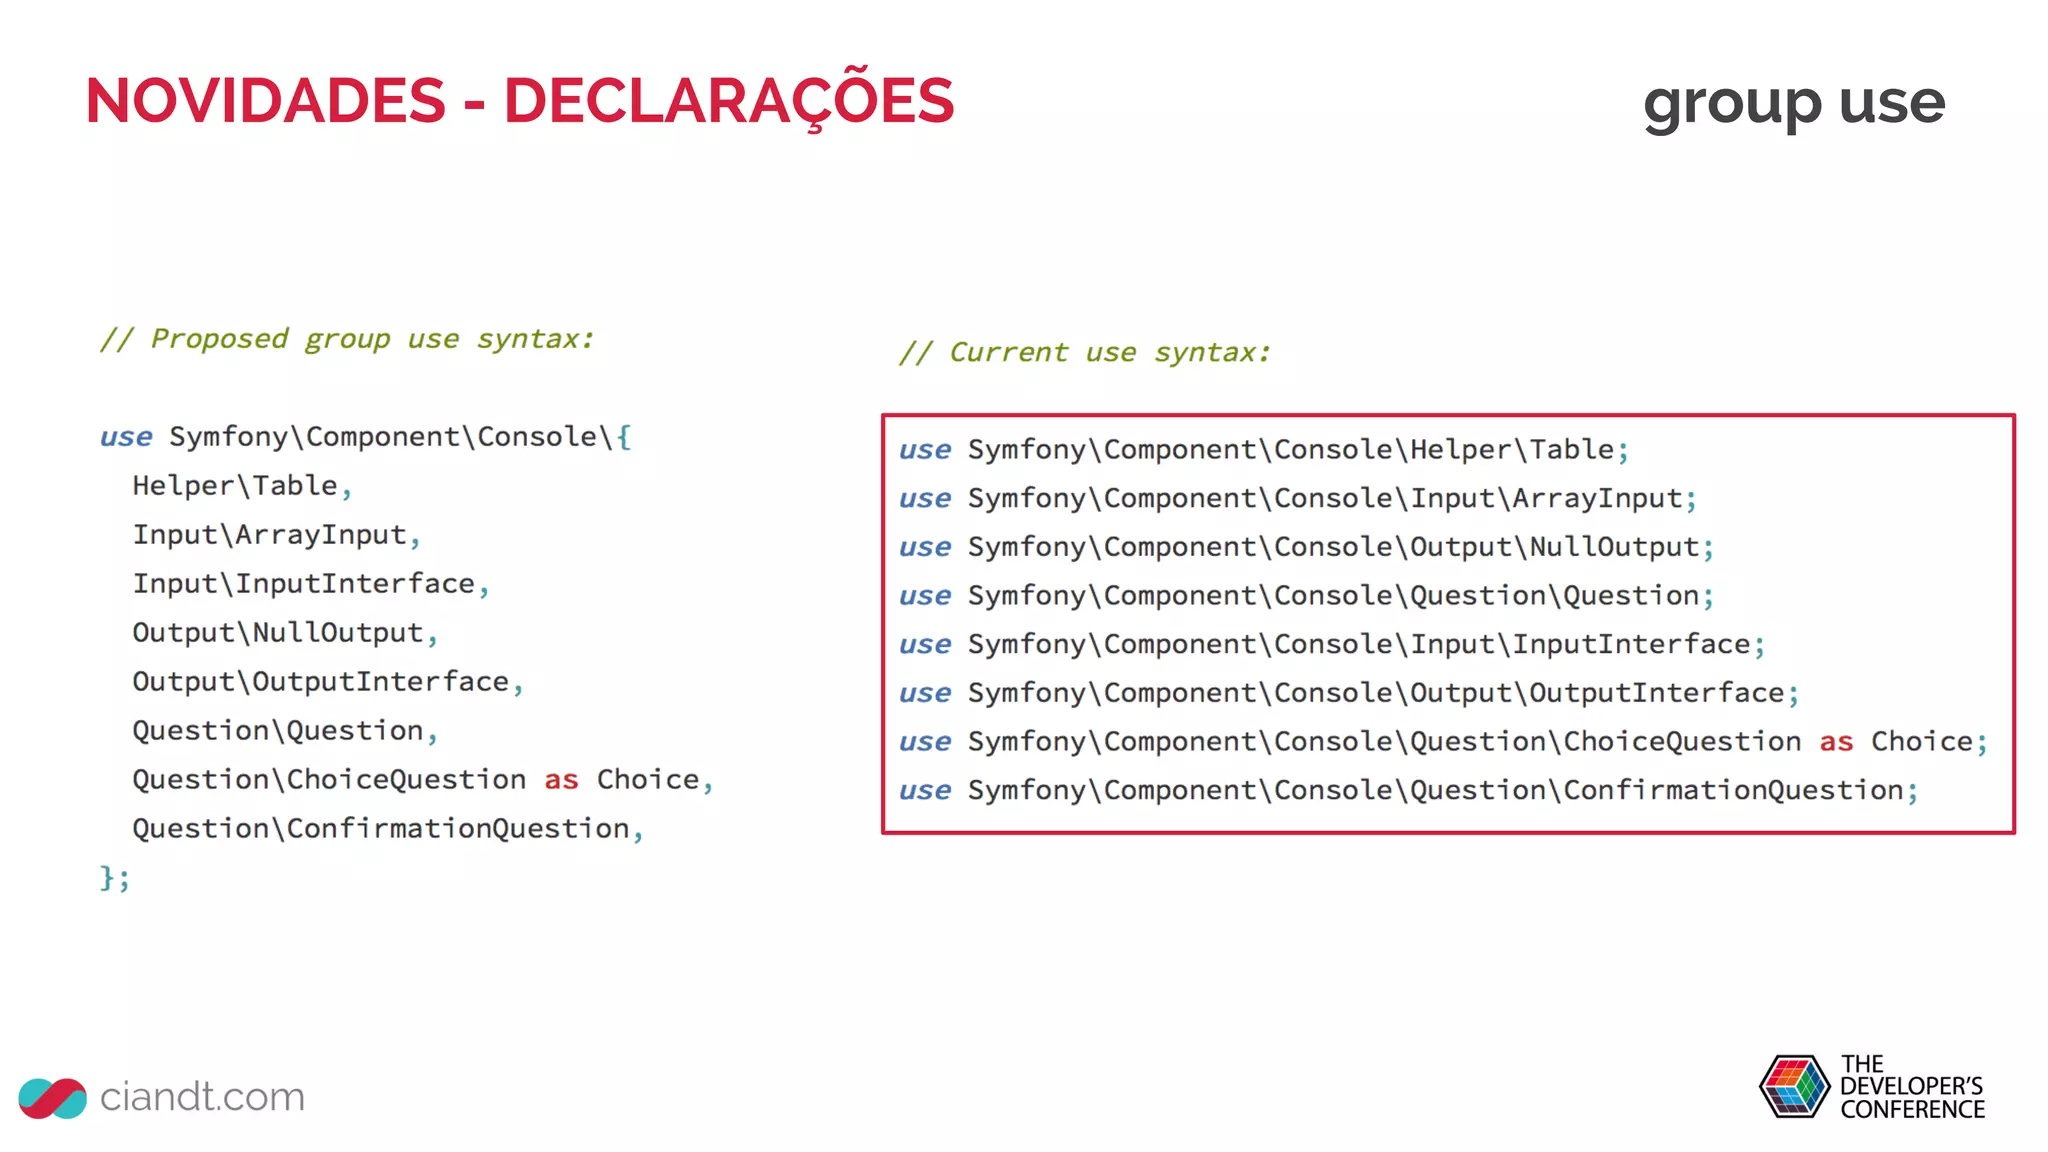Click the use Console\Question\ConfirmationQuestion statement
The height and width of the screenshot is (1152, 2048).
tap(1408, 791)
